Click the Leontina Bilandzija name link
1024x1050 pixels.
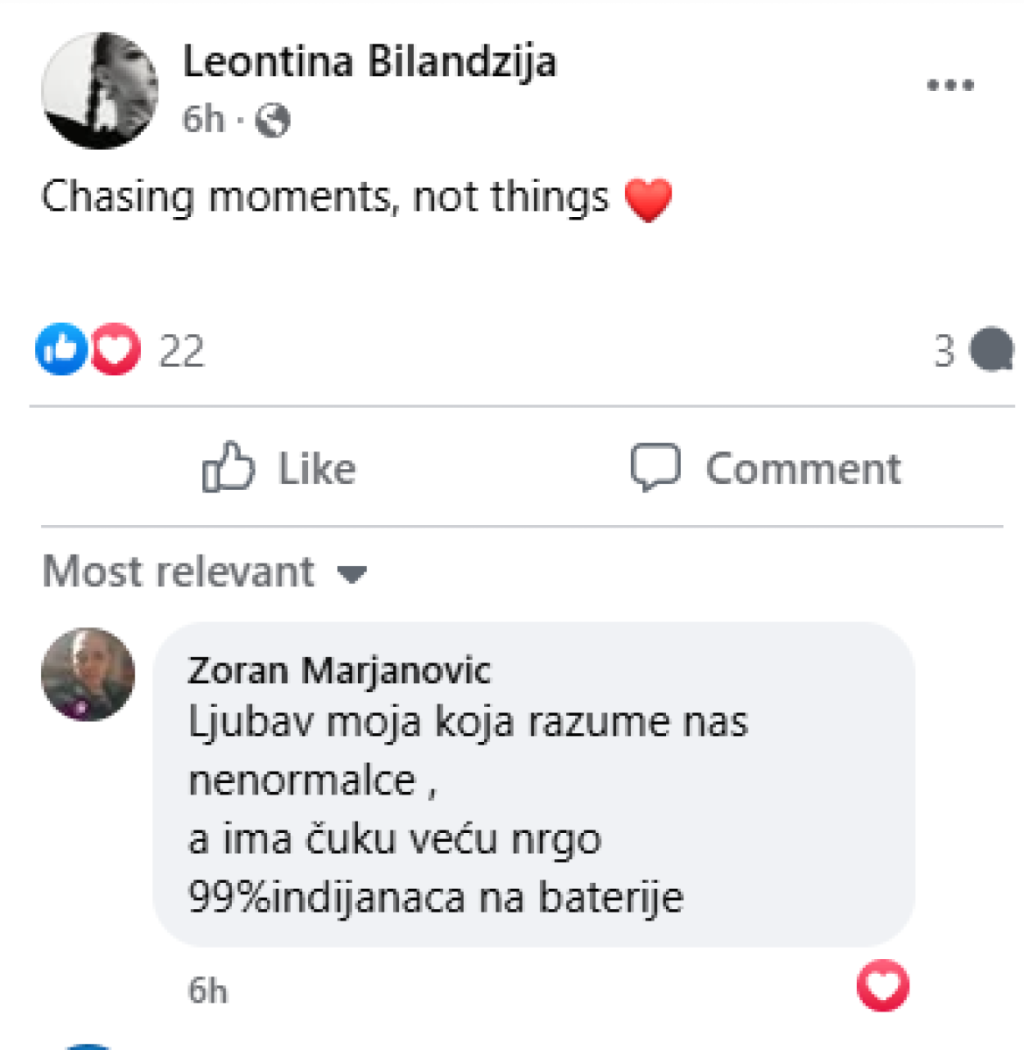(369, 63)
